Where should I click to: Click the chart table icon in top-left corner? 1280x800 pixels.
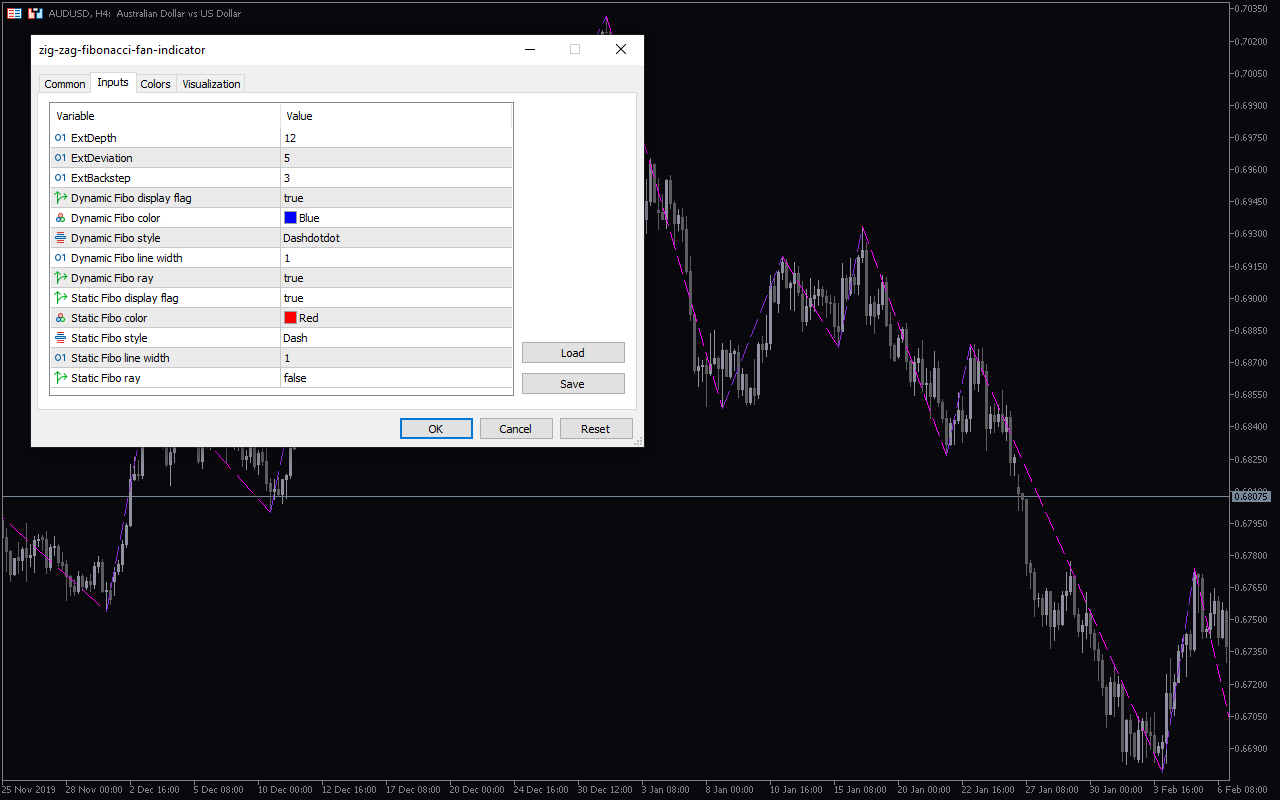point(14,14)
